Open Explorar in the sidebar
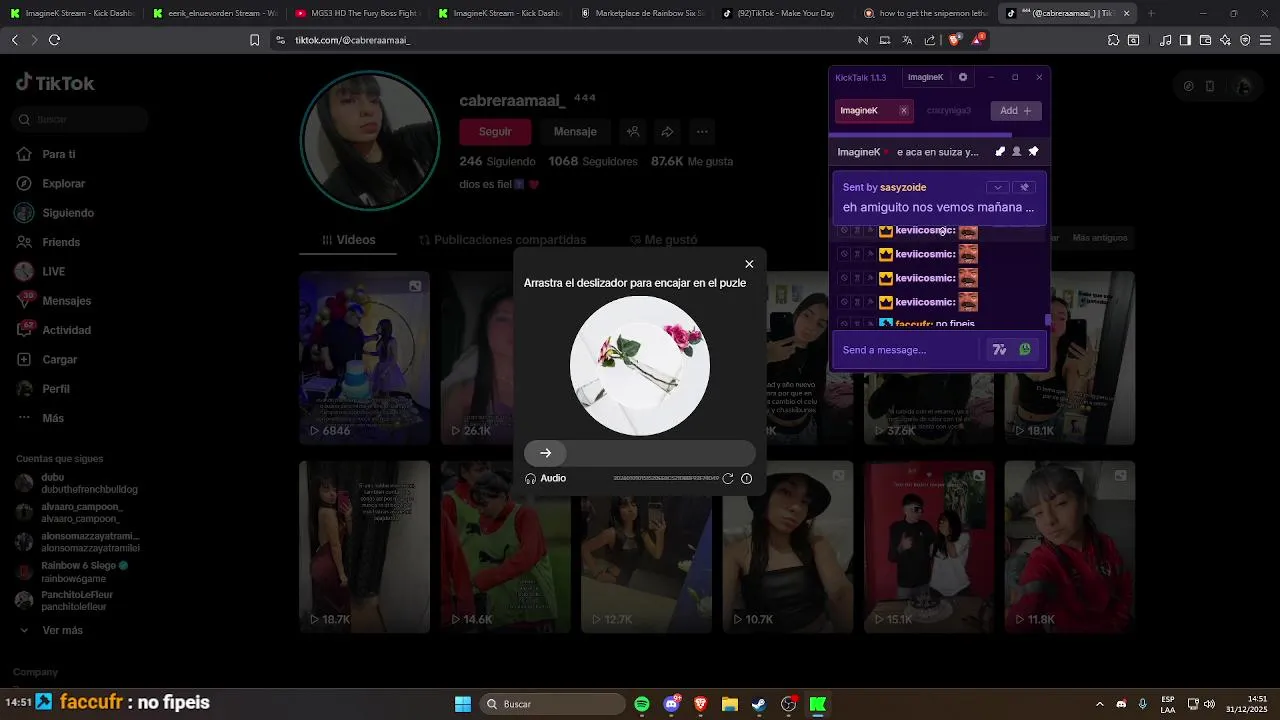 point(63,184)
